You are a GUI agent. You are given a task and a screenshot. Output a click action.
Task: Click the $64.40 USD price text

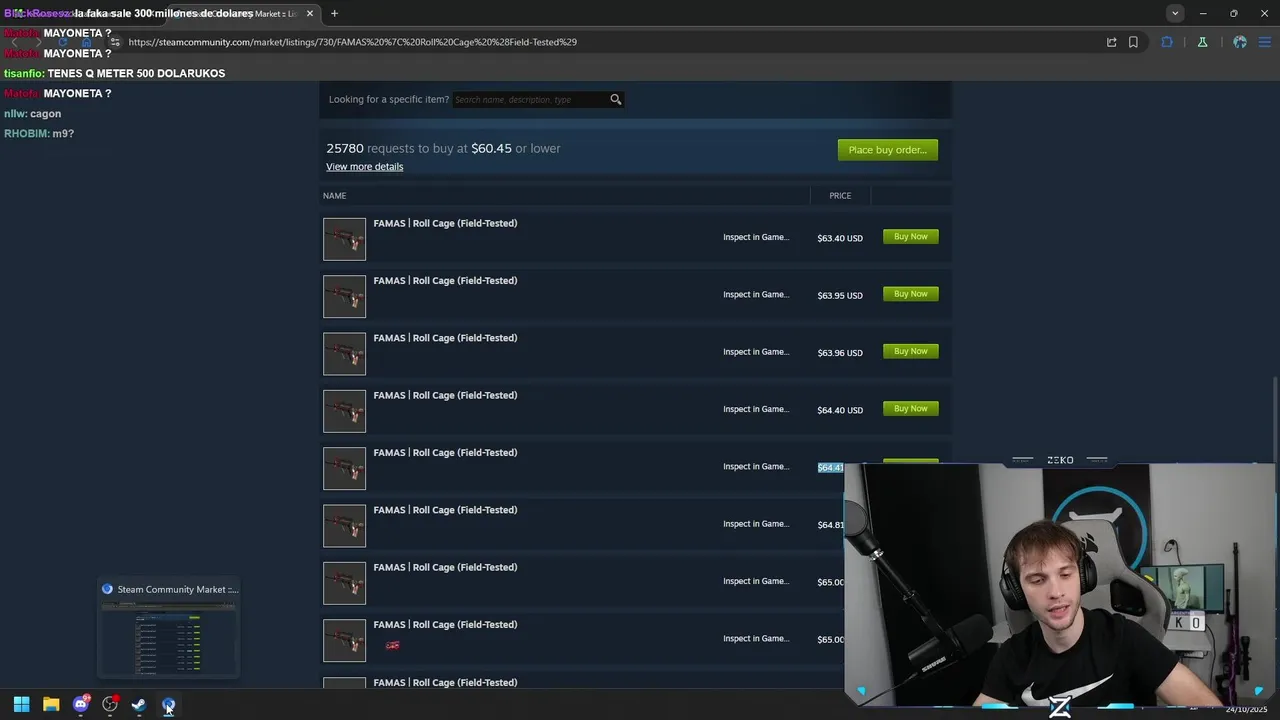[x=840, y=410]
